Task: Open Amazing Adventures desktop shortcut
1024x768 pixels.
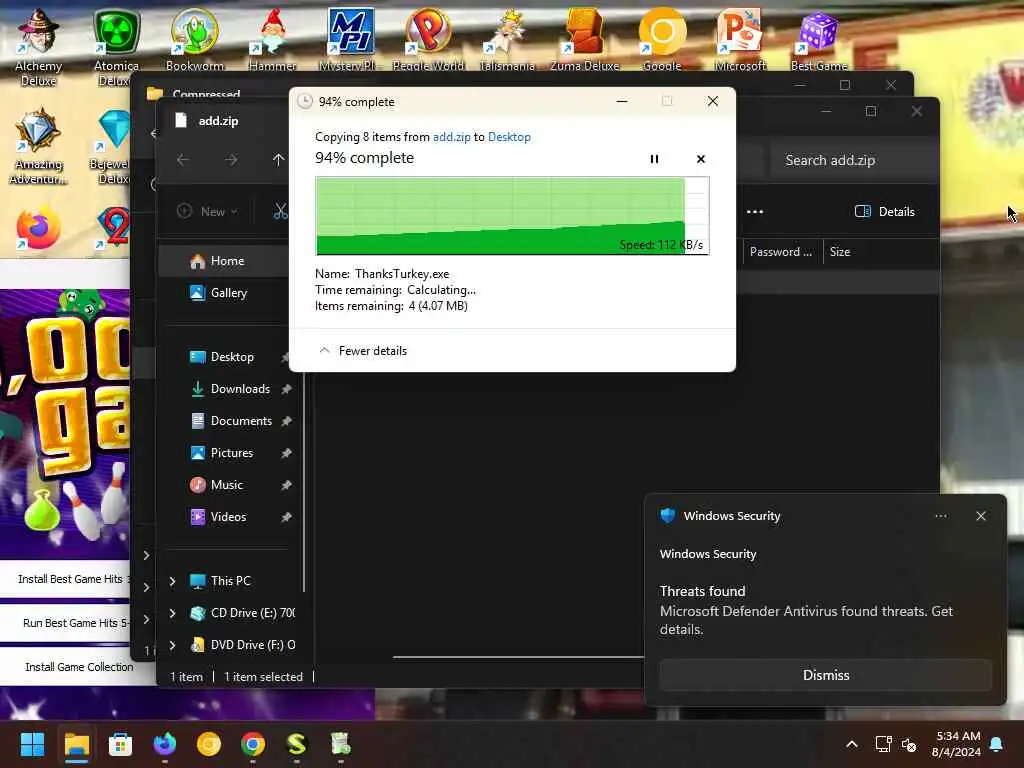Action: point(39,146)
